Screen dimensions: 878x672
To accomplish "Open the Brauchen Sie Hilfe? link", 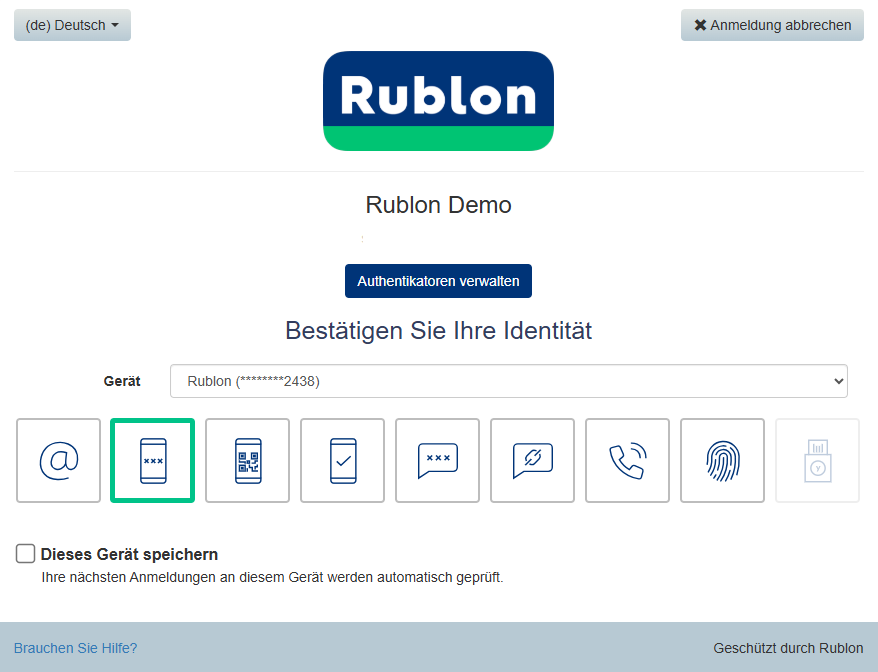I will [x=75, y=648].
